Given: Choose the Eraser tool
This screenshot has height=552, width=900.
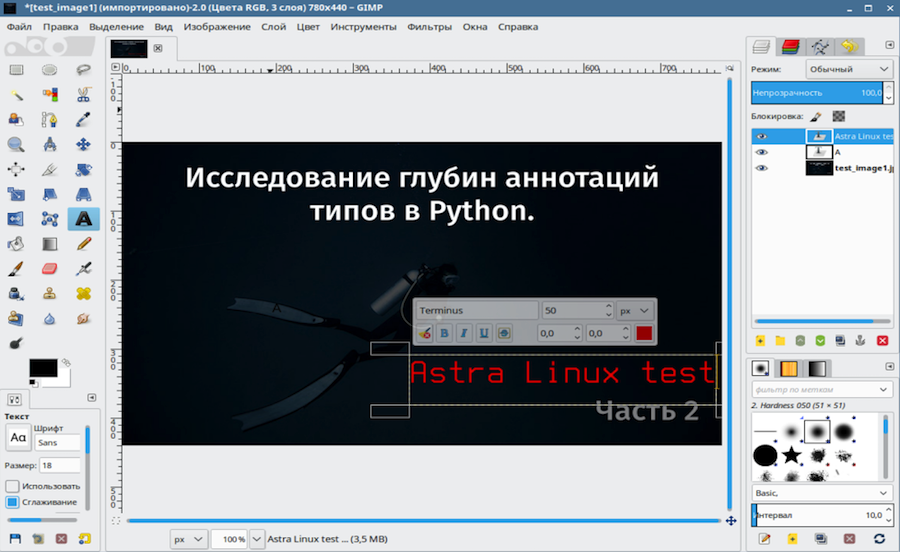Looking at the screenshot, I should click(x=49, y=269).
